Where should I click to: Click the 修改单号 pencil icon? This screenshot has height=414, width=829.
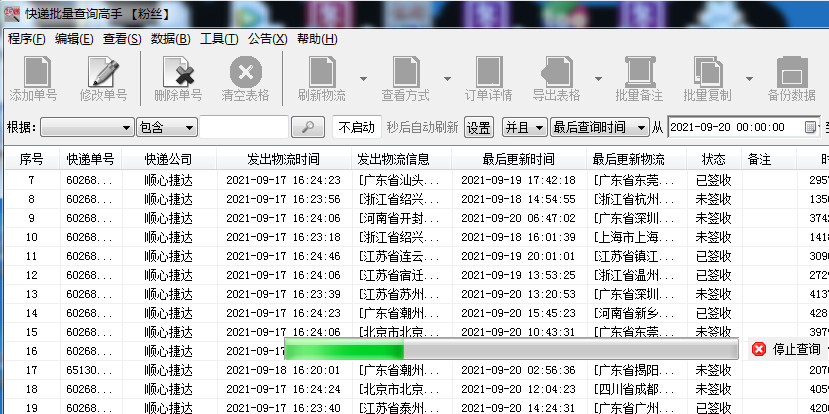[x=103, y=71]
